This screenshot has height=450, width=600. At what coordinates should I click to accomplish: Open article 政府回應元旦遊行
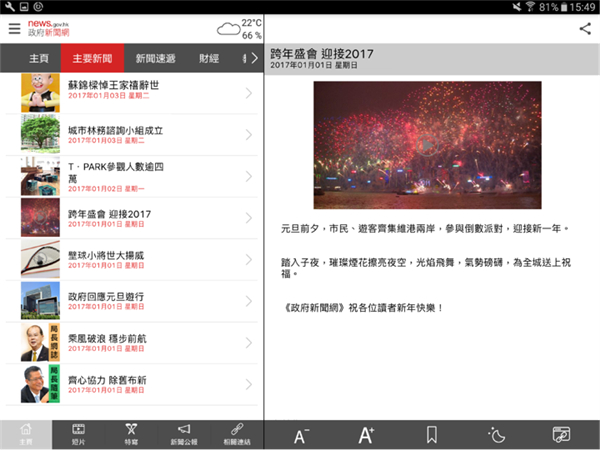(x=132, y=301)
